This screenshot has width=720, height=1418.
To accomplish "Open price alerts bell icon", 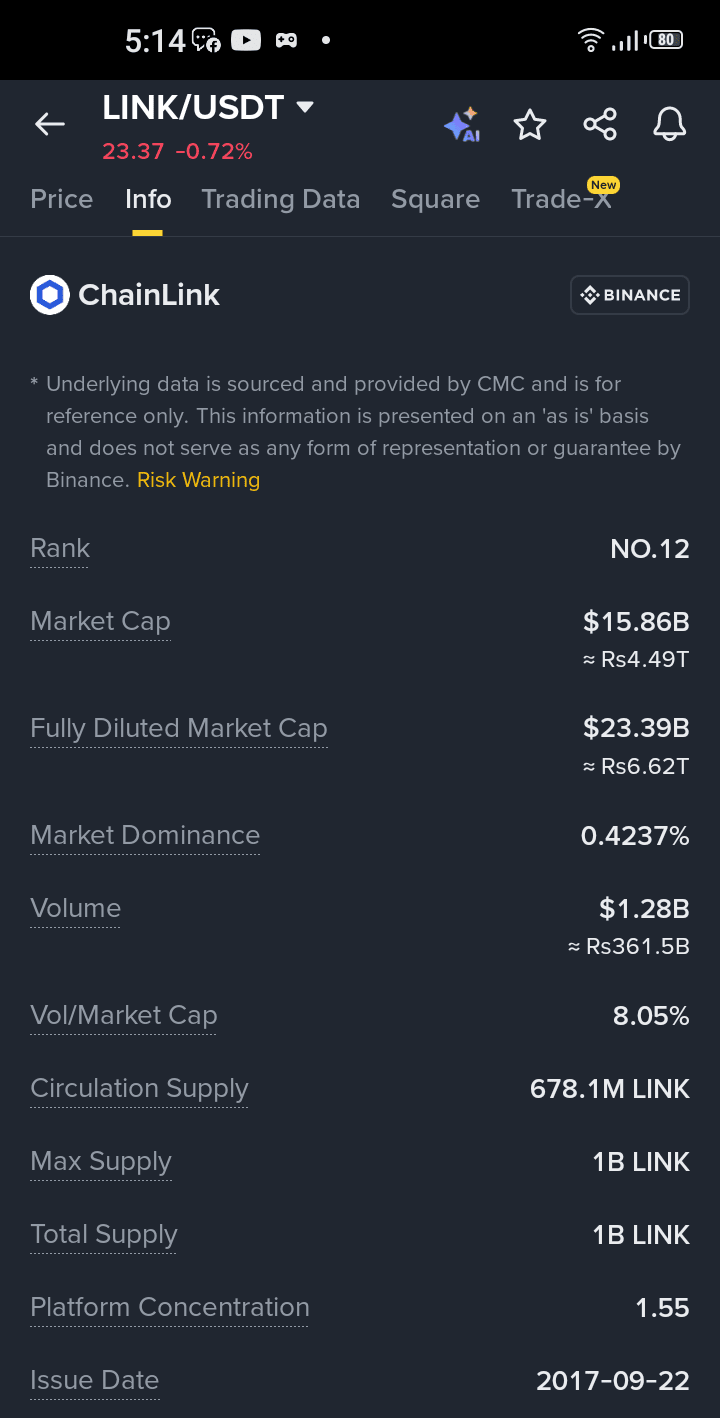I will pyautogui.click(x=670, y=125).
